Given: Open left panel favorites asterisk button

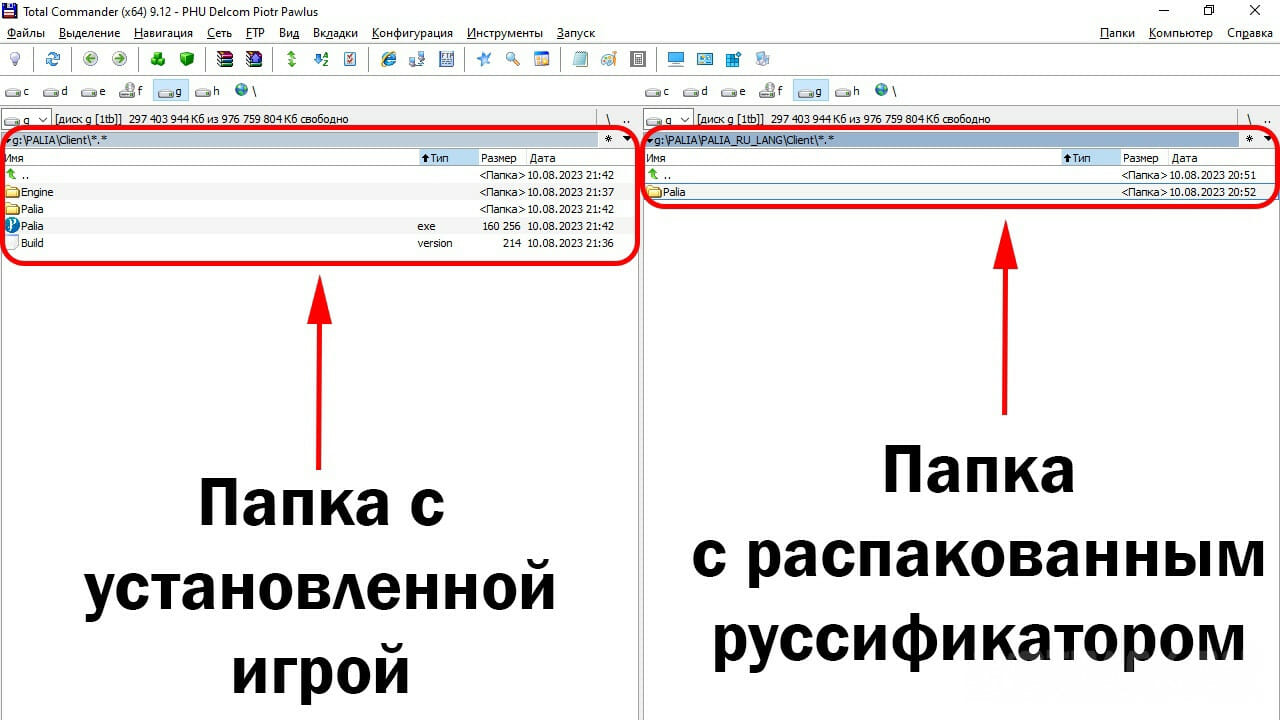Looking at the screenshot, I should point(609,139).
